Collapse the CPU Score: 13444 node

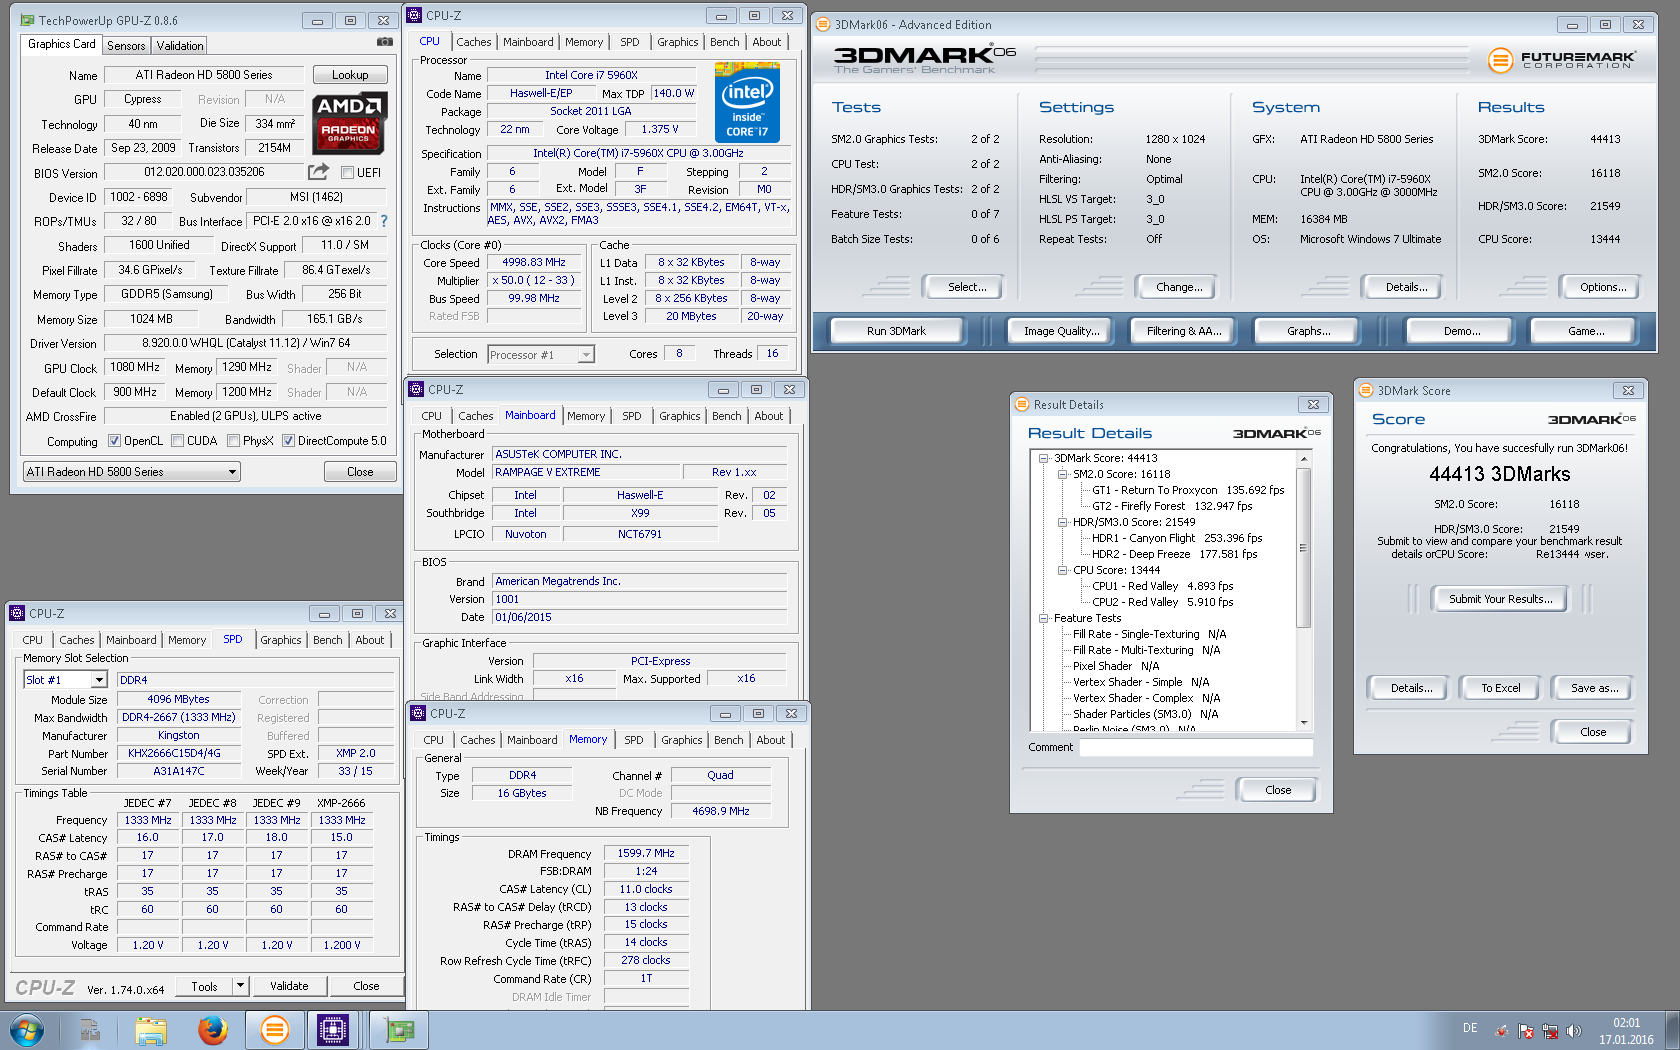click(x=1062, y=570)
